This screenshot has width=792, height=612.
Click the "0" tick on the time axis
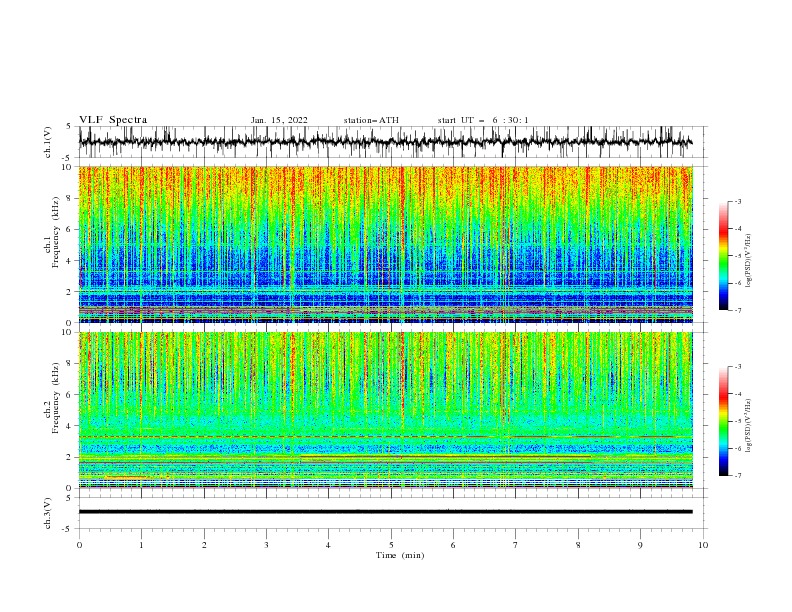click(79, 545)
